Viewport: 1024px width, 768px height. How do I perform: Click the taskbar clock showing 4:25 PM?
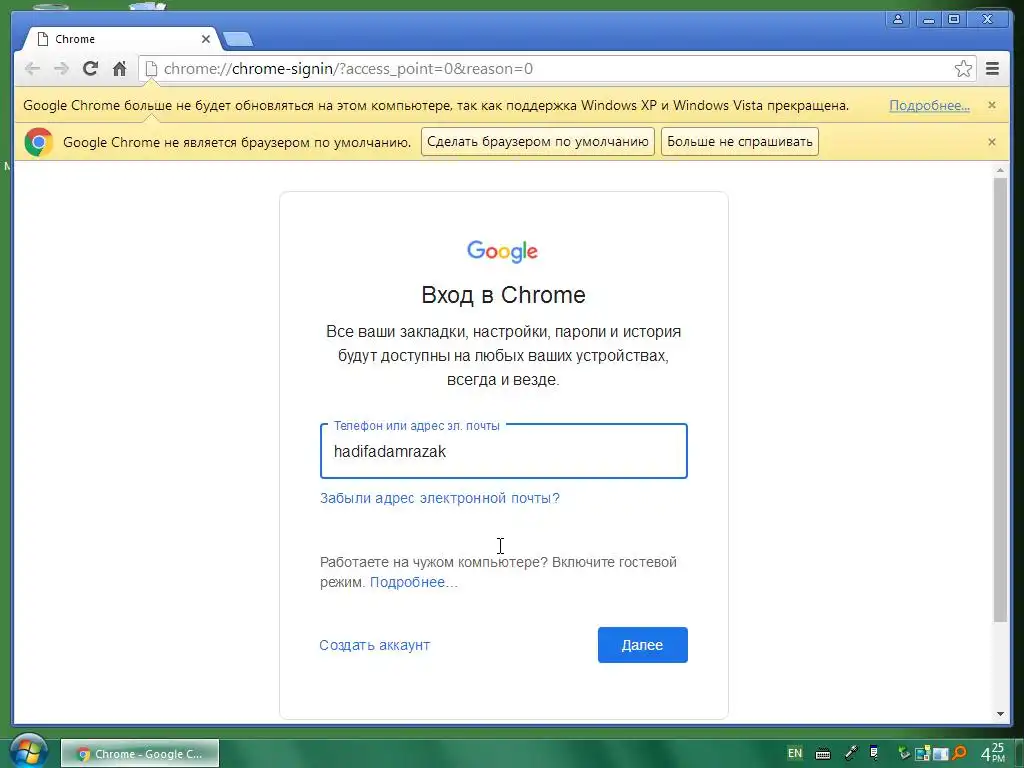click(993, 752)
